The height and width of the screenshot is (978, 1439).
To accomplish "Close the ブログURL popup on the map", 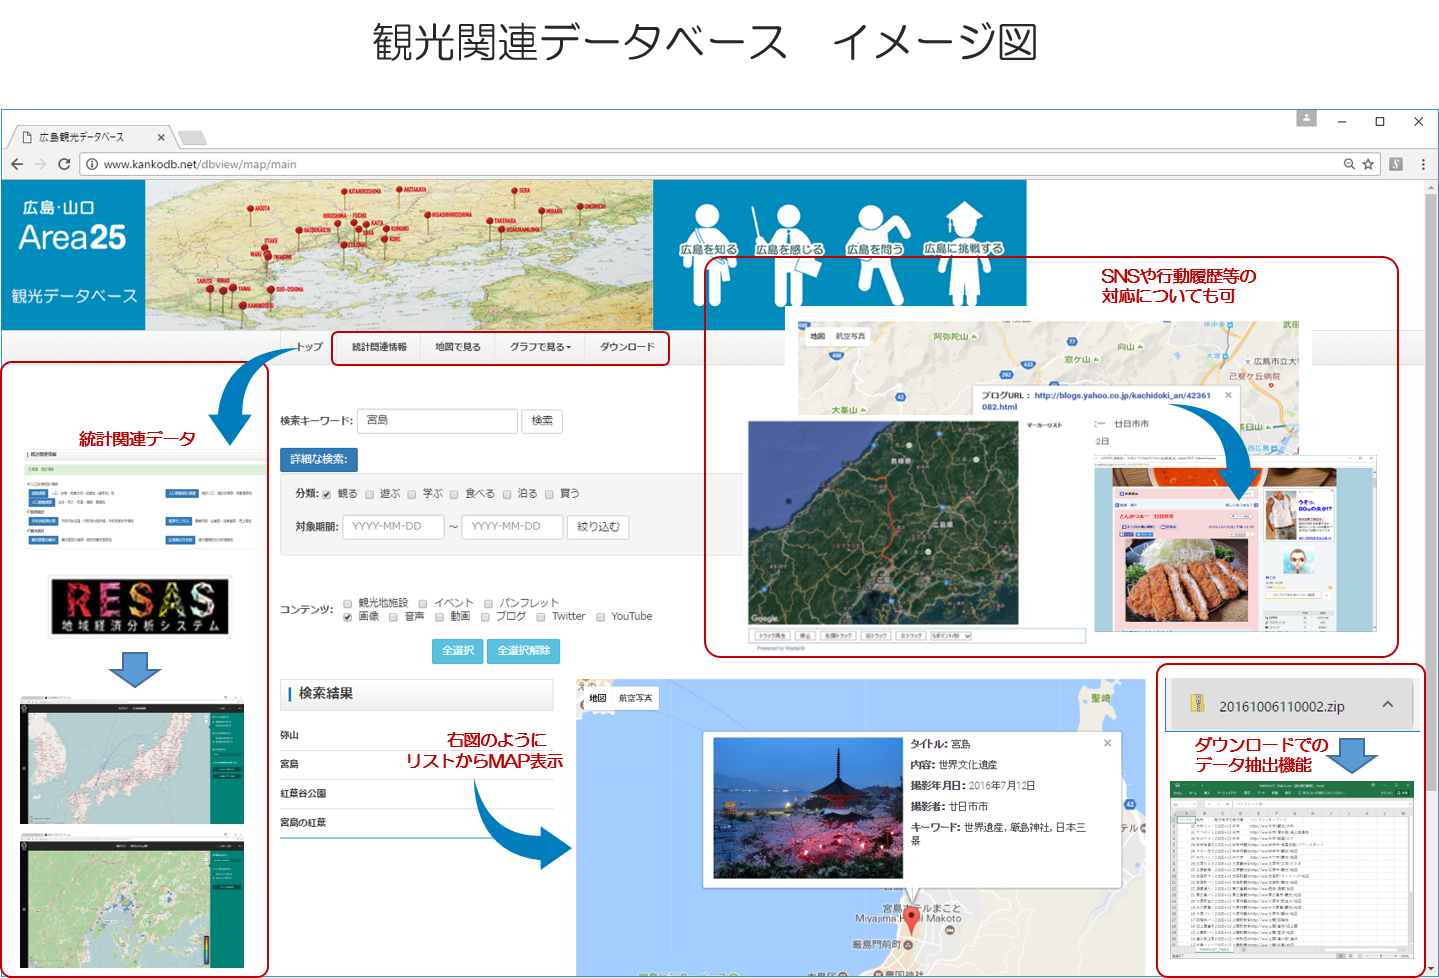I will 1228,395.
